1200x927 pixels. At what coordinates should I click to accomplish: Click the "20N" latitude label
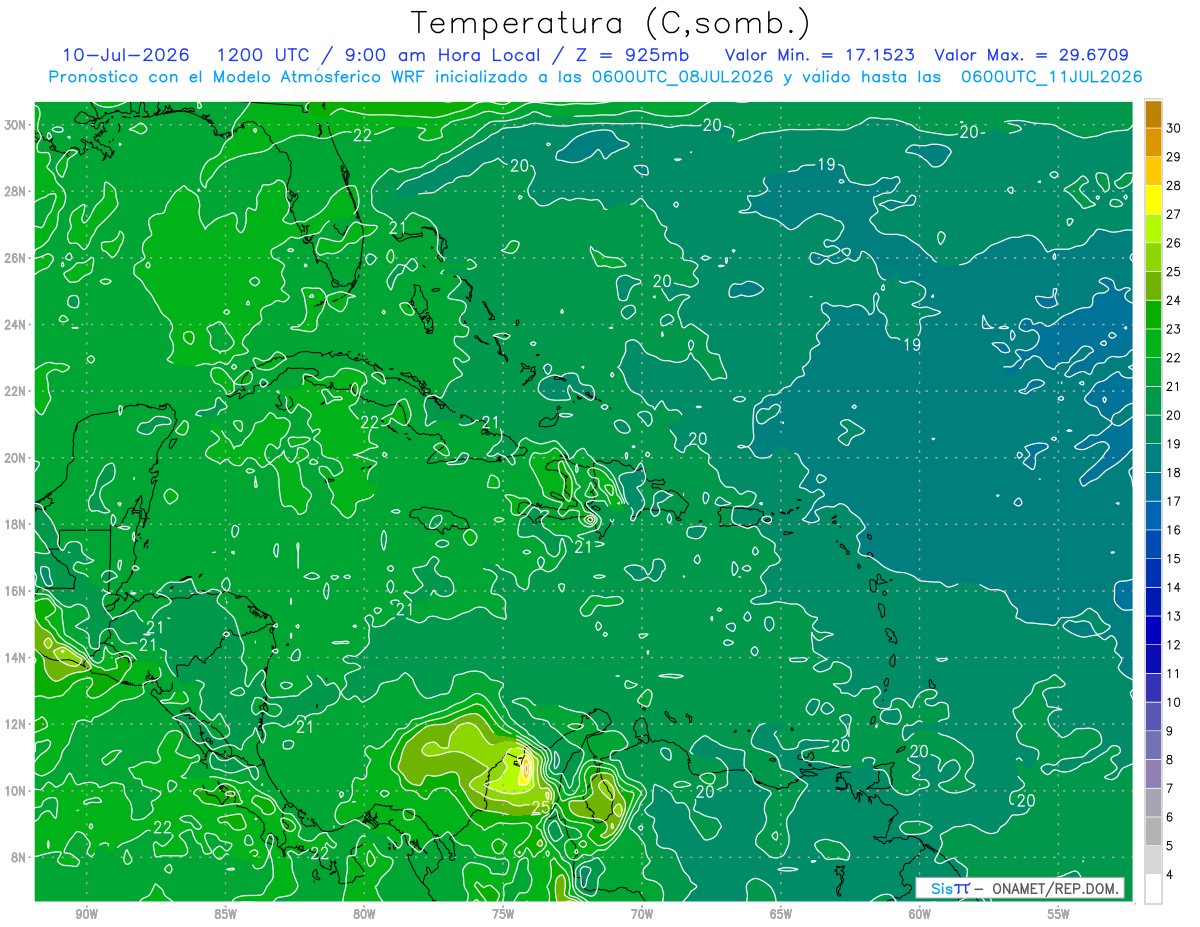(x=15, y=458)
